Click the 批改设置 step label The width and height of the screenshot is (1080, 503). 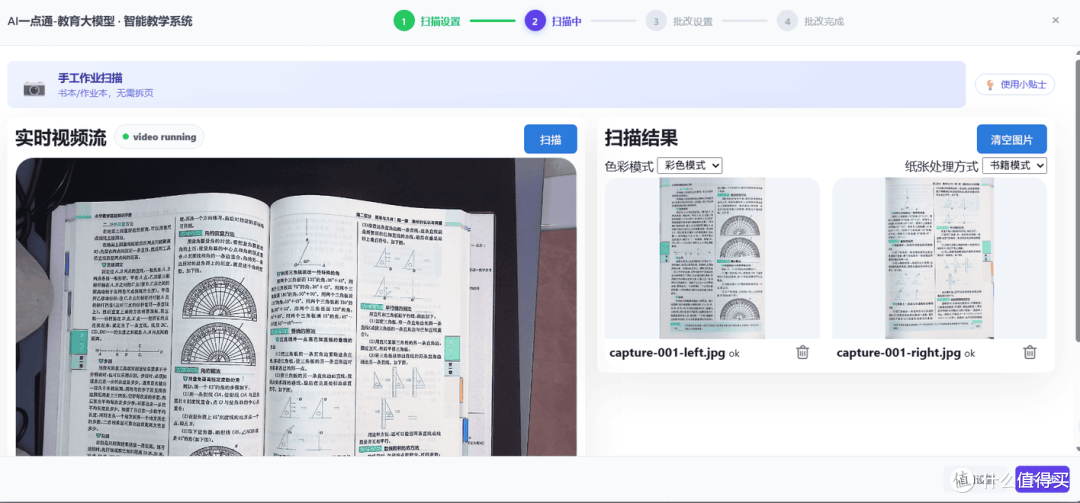[693, 21]
